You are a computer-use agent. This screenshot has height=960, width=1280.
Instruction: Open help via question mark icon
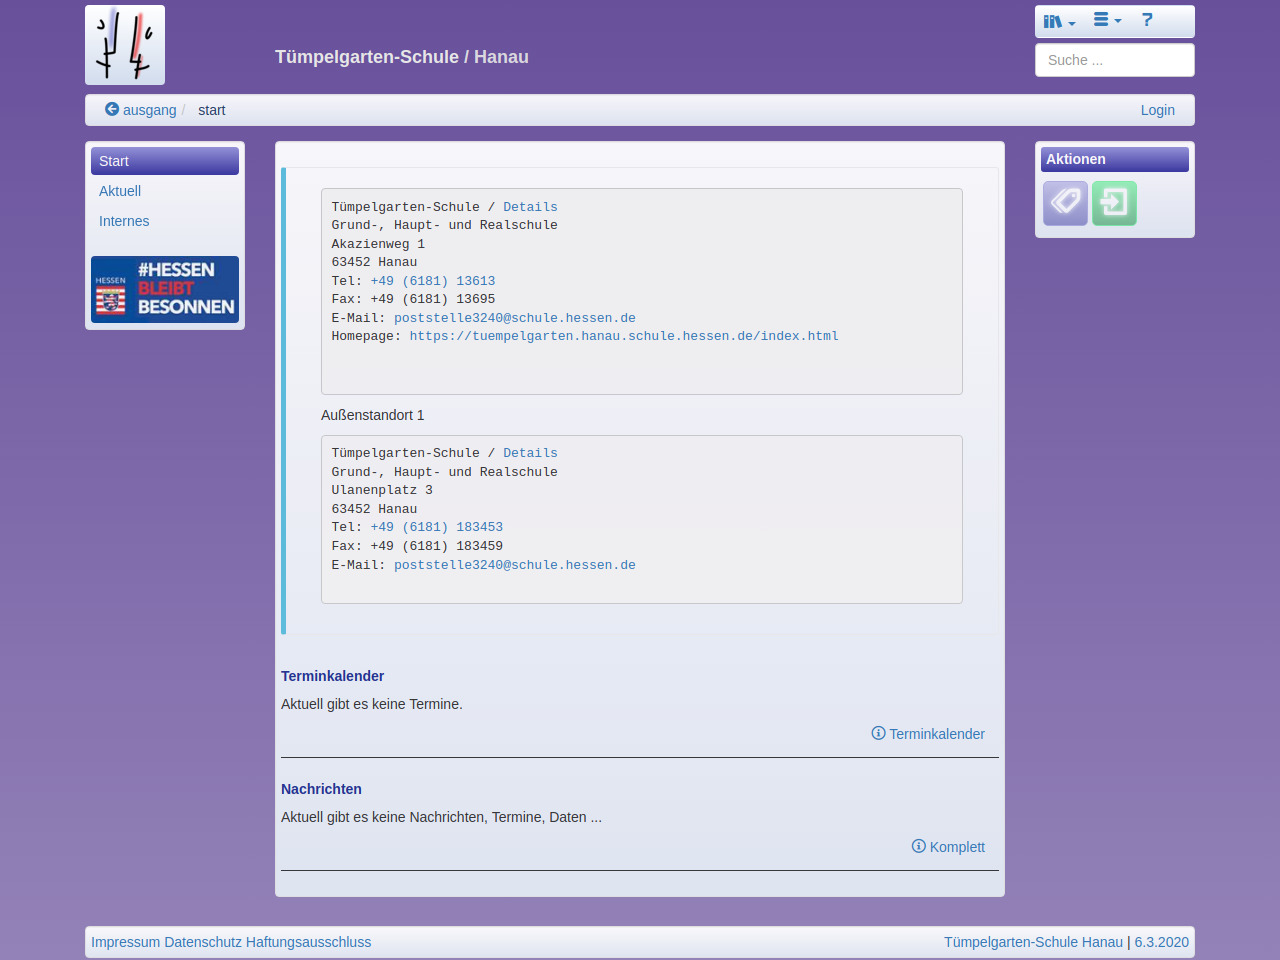1147,20
